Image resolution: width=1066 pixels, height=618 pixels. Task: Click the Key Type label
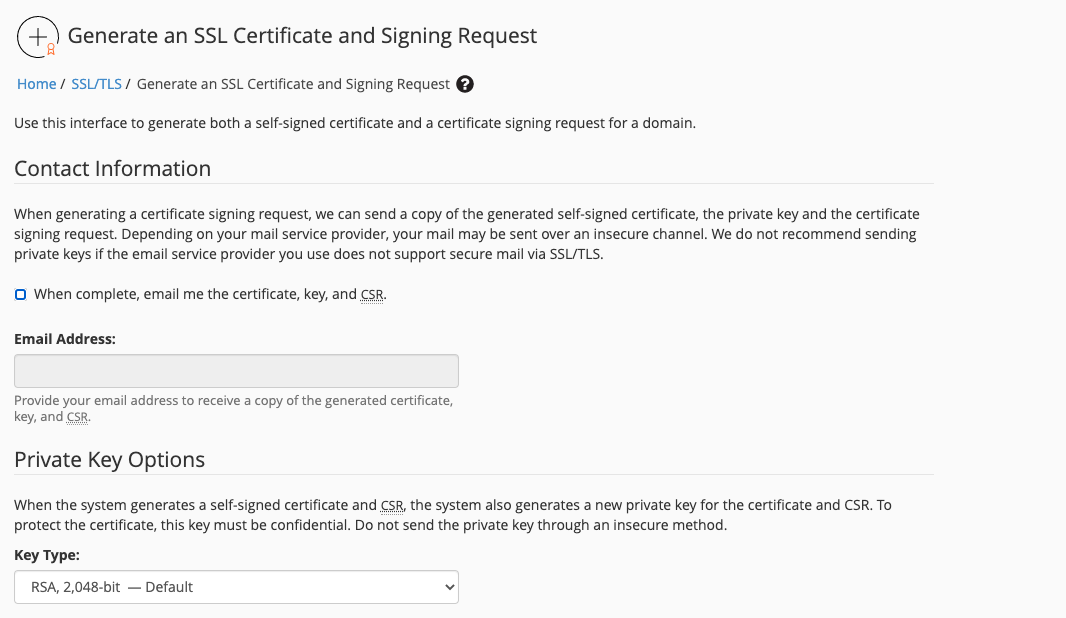[47, 555]
